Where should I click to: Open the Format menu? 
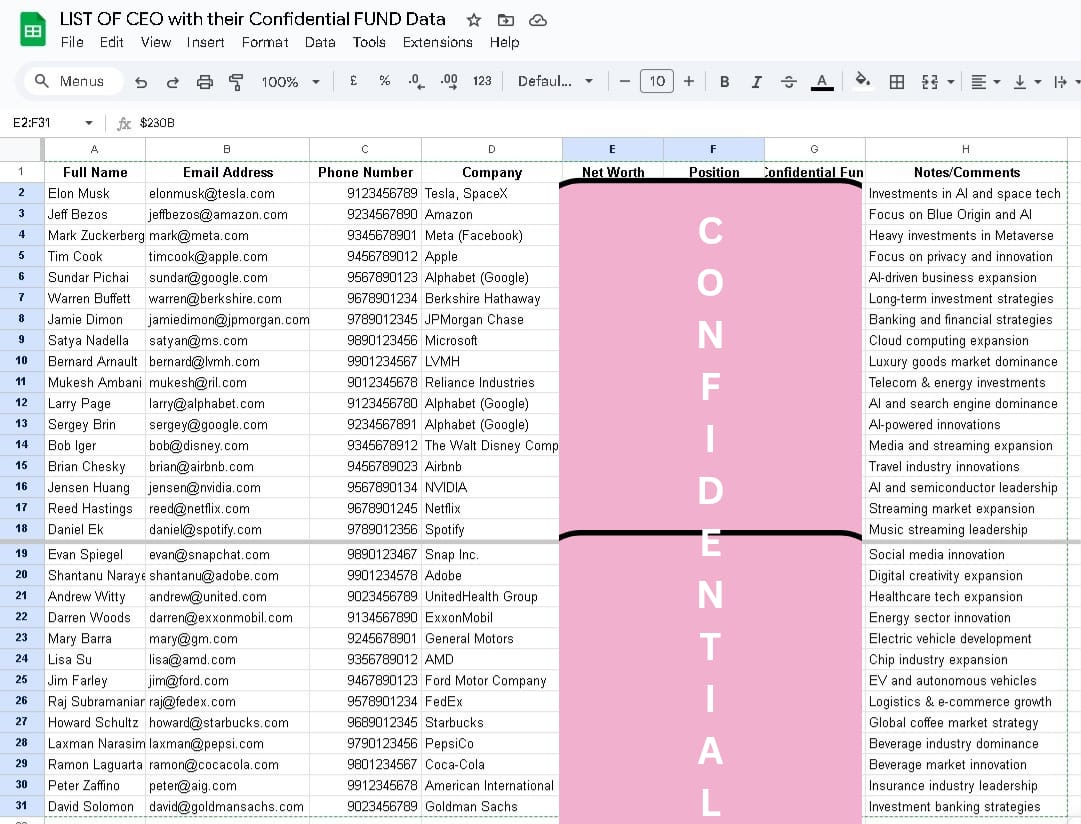pos(265,42)
